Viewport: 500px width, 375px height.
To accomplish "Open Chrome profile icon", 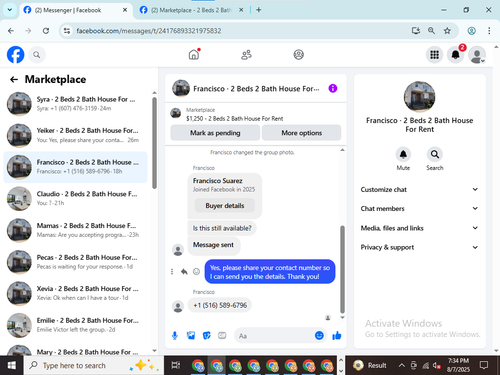I will tap(471, 31).
